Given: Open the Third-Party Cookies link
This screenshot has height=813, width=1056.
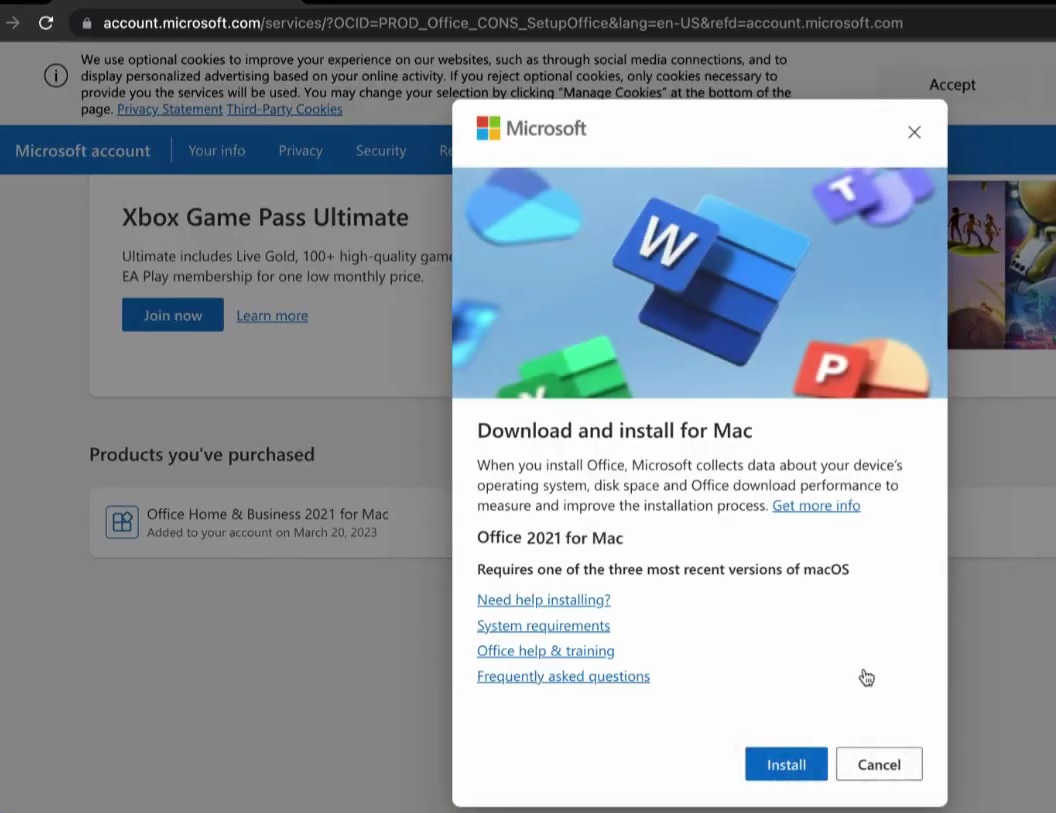Looking at the screenshot, I should pyautogui.click(x=284, y=109).
